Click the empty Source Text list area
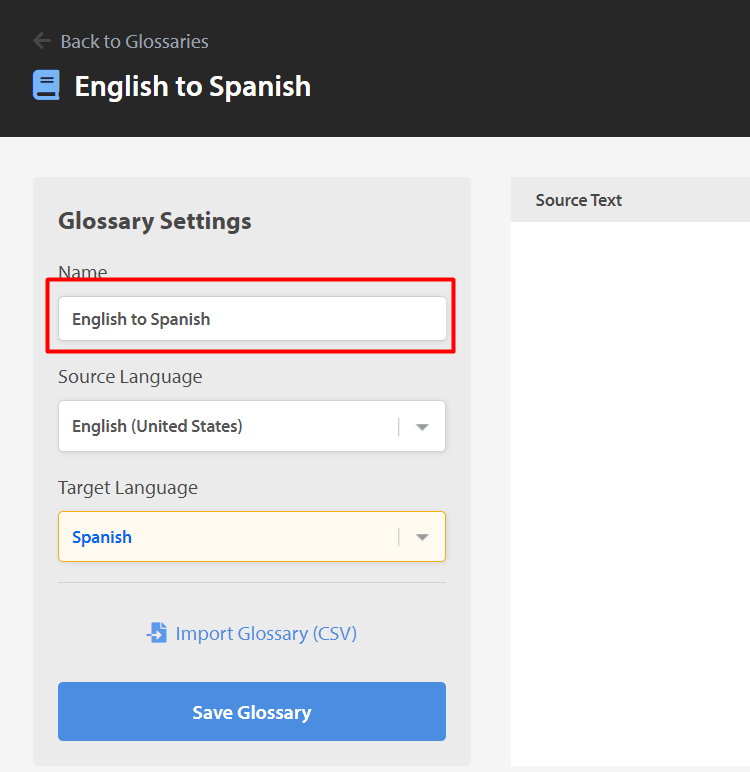This screenshot has width=750, height=772. point(630,492)
